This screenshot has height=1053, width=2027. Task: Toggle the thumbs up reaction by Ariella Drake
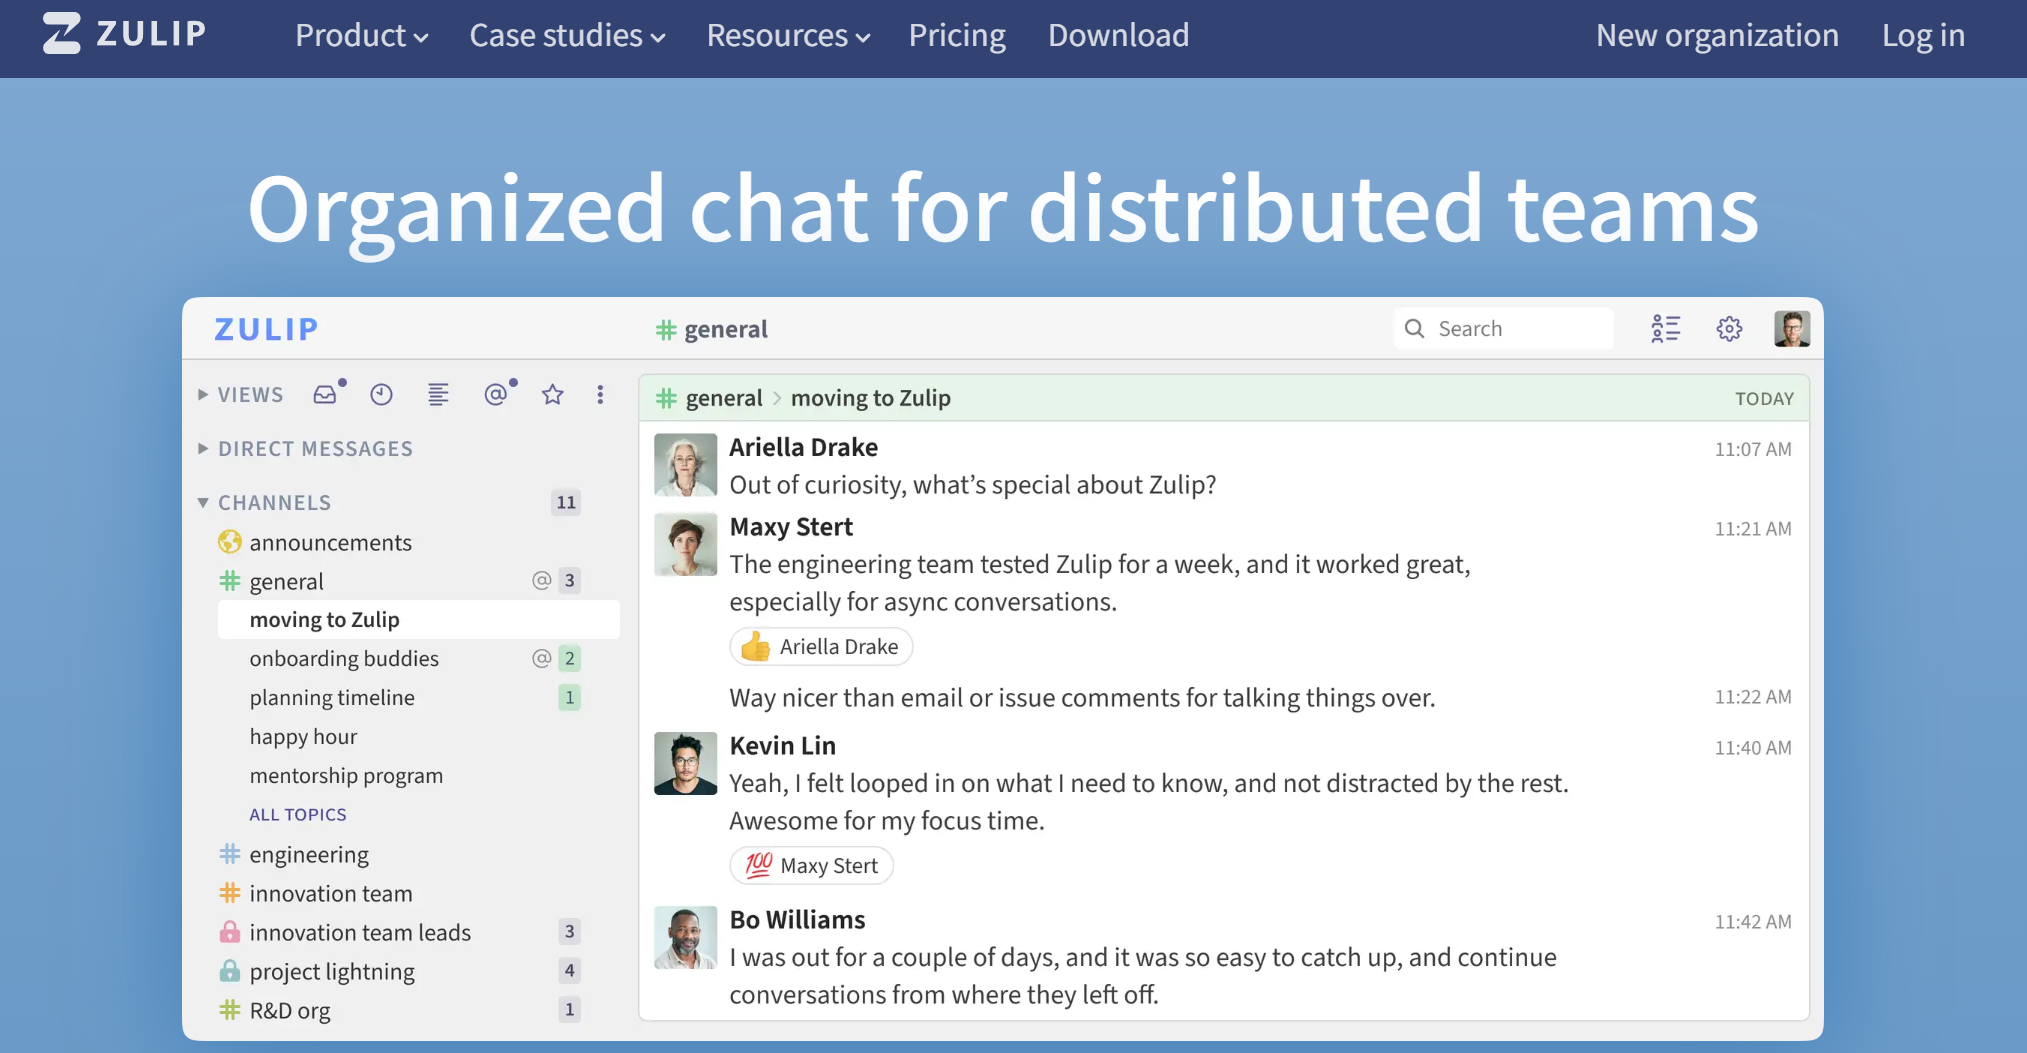[821, 646]
